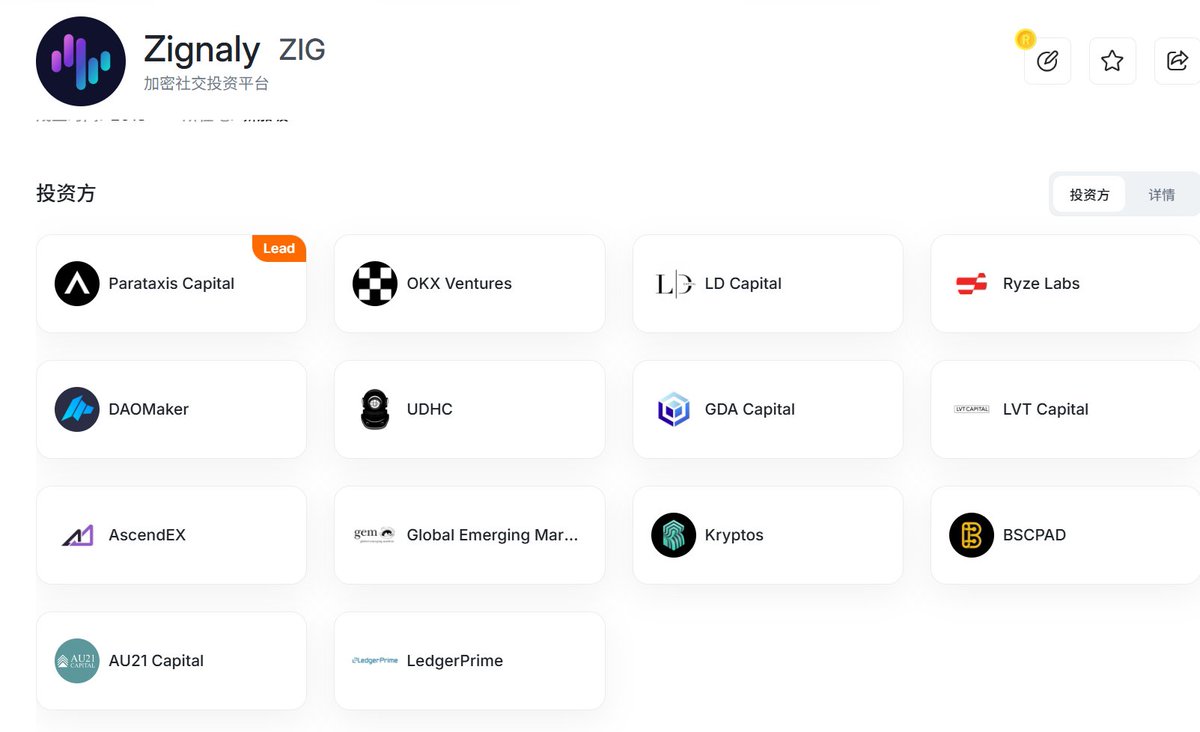Viewport: 1200px width, 732px height.
Task: Favorite Zignaly with the star icon
Action: (1112, 61)
